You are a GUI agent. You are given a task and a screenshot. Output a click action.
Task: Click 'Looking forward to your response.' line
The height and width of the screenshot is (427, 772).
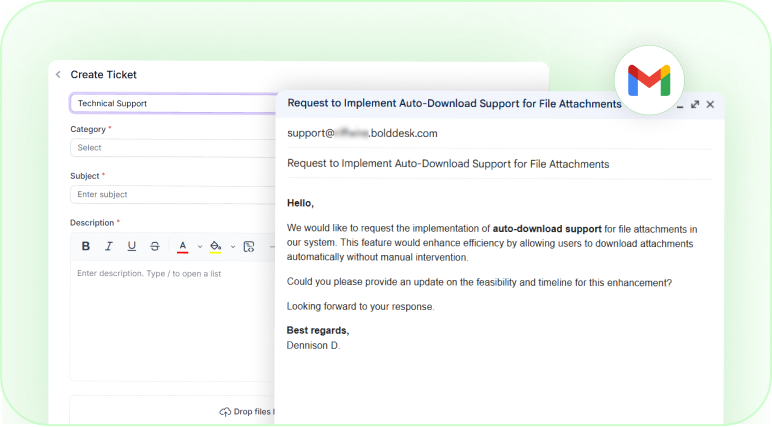coord(360,306)
